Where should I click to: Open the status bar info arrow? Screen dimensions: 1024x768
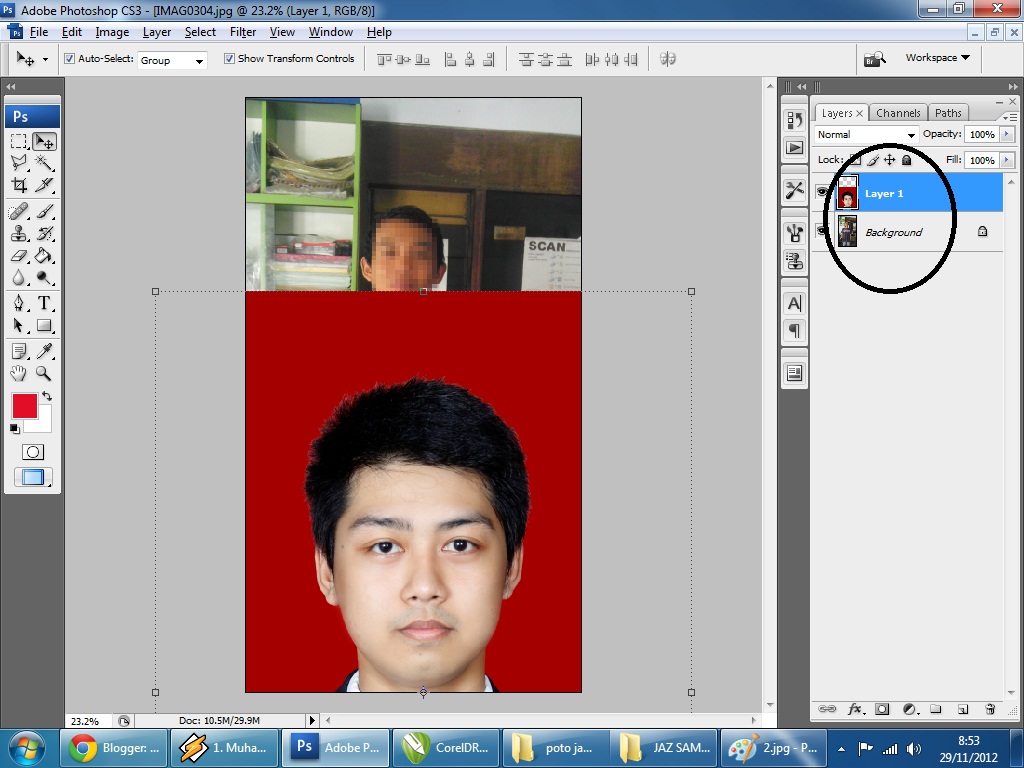[x=312, y=720]
